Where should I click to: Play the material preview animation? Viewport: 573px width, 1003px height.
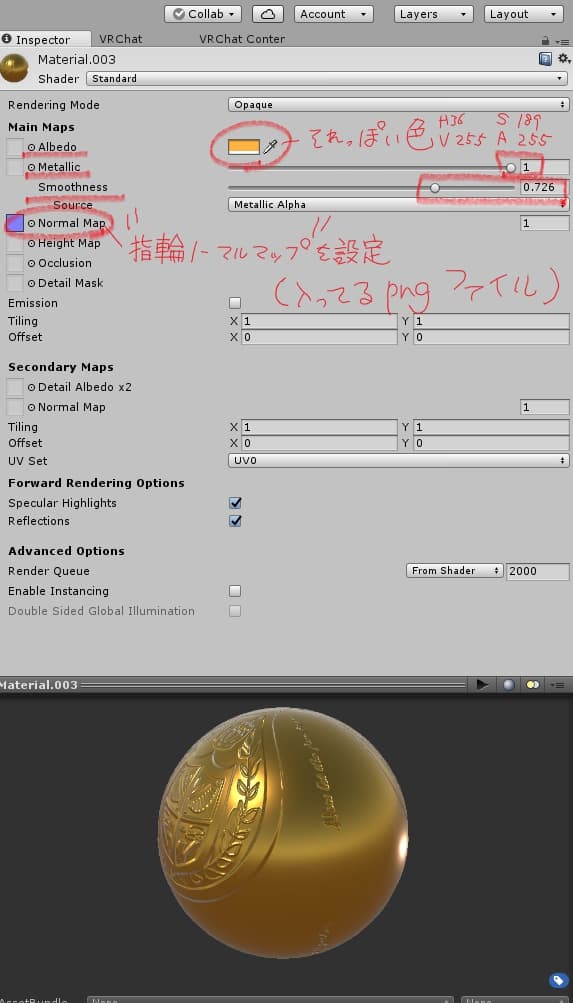coord(482,684)
